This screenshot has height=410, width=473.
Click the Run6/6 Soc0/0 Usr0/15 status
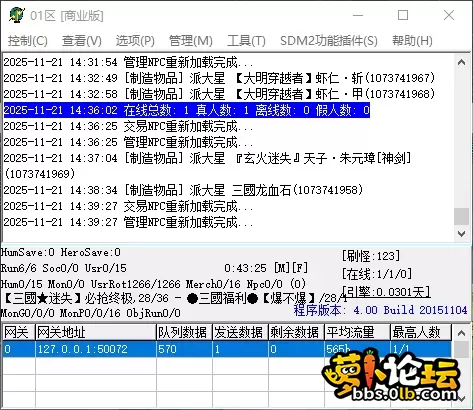point(64,268)
